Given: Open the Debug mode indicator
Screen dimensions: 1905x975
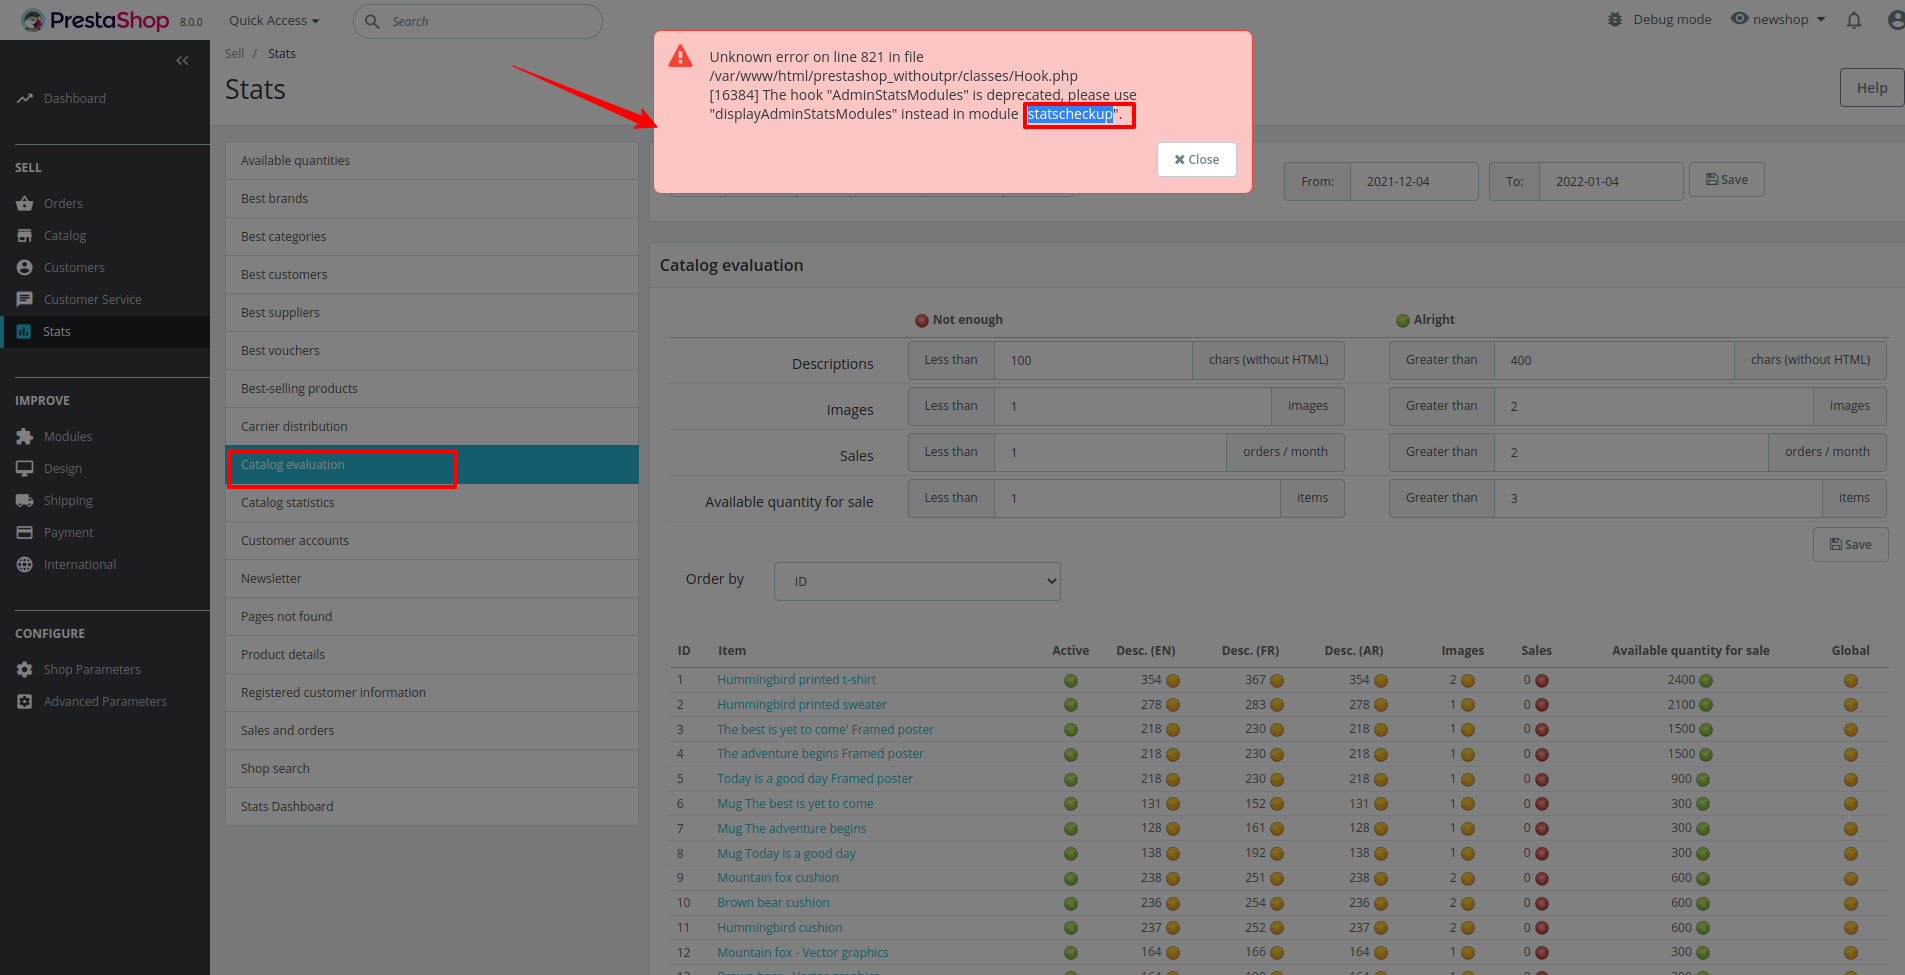Looking at the screenshot, I should (1659, 19).
